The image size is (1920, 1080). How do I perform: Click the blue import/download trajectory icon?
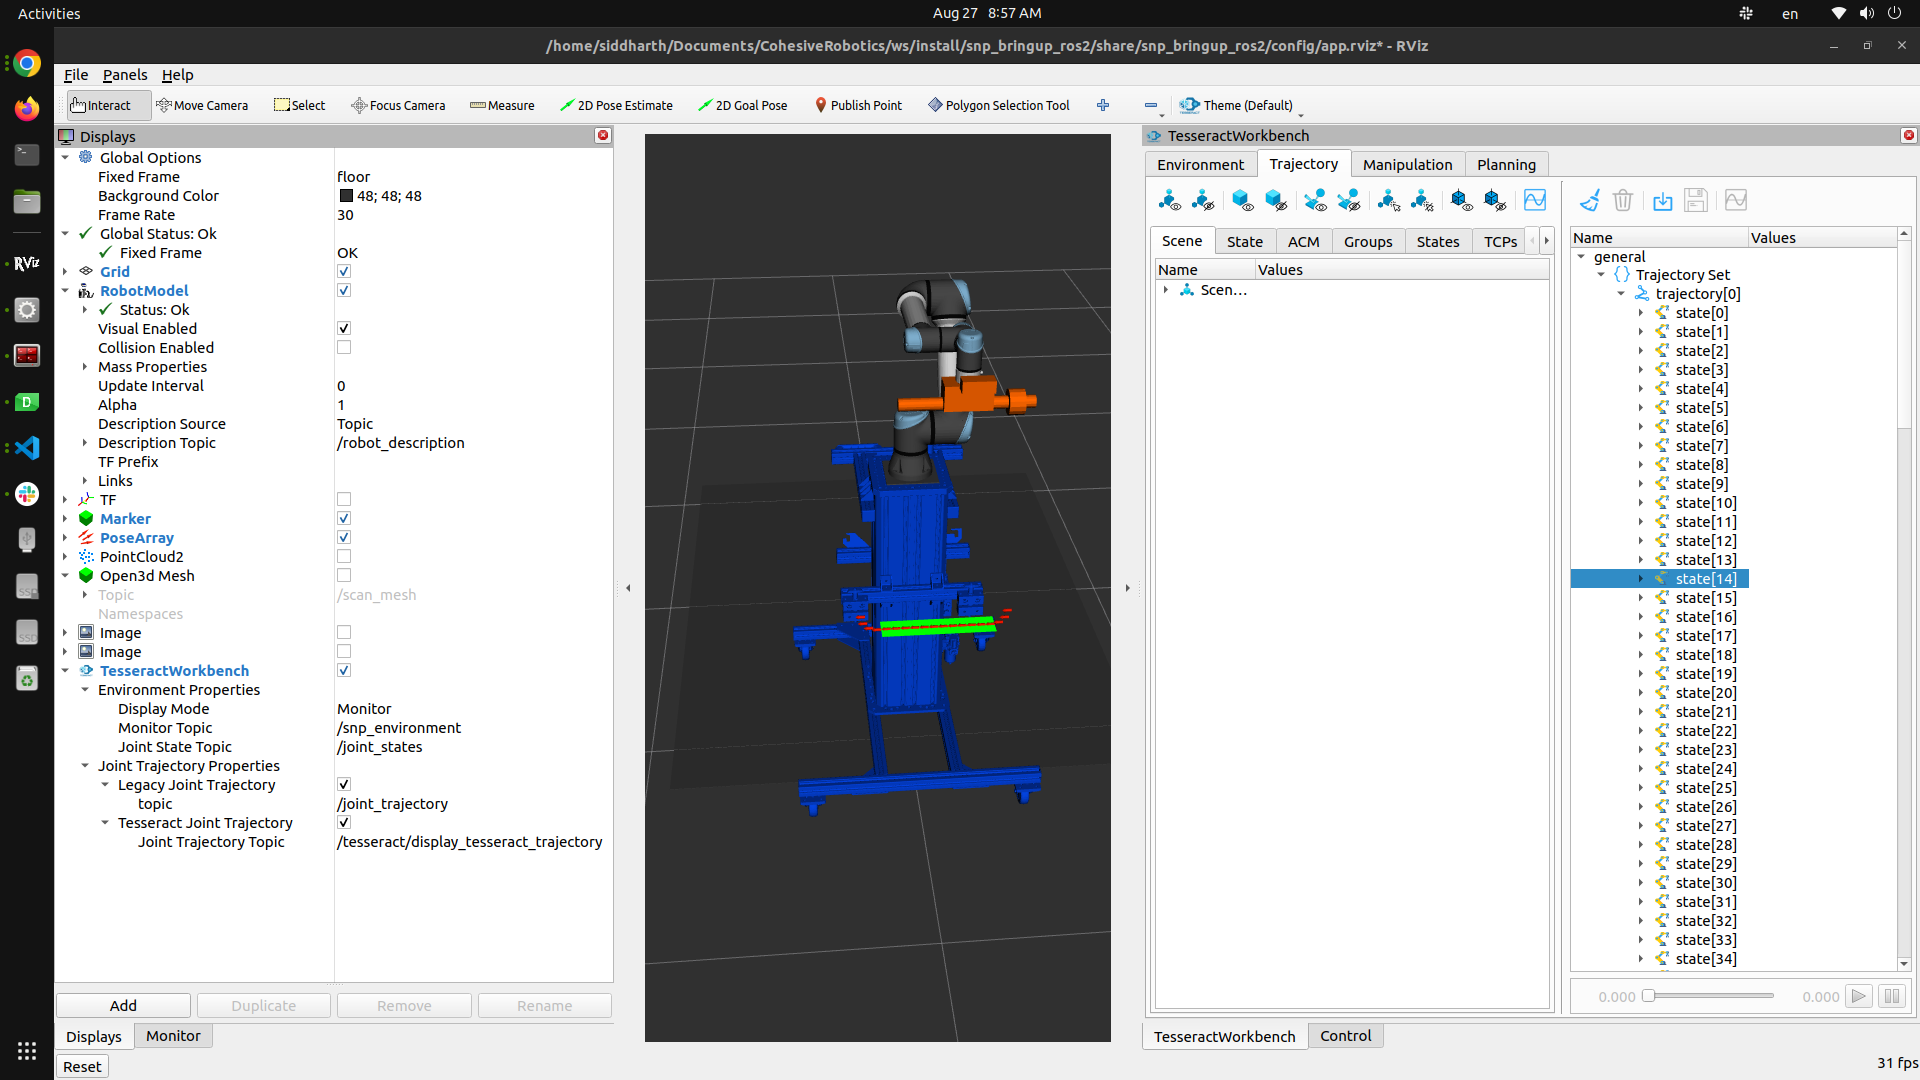[1662, 201]
